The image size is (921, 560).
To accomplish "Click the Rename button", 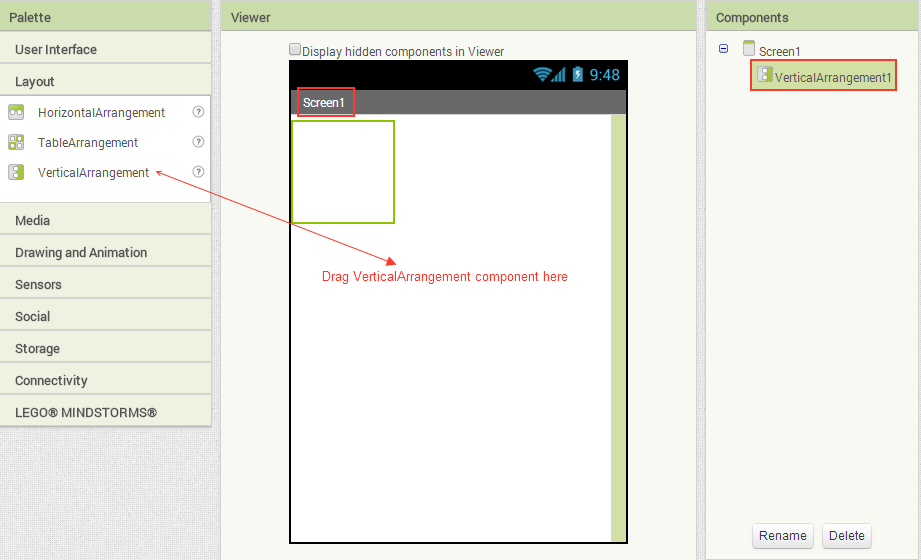I will point(782,535).
